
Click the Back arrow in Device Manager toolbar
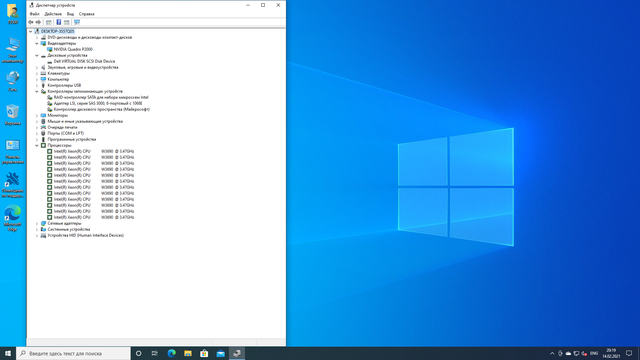[x=31, y=22]
